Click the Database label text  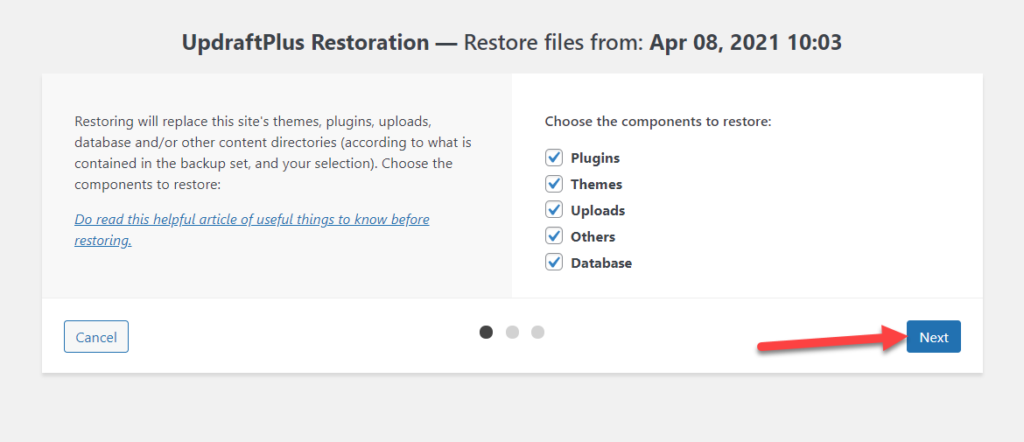click(x=601, y=263)
